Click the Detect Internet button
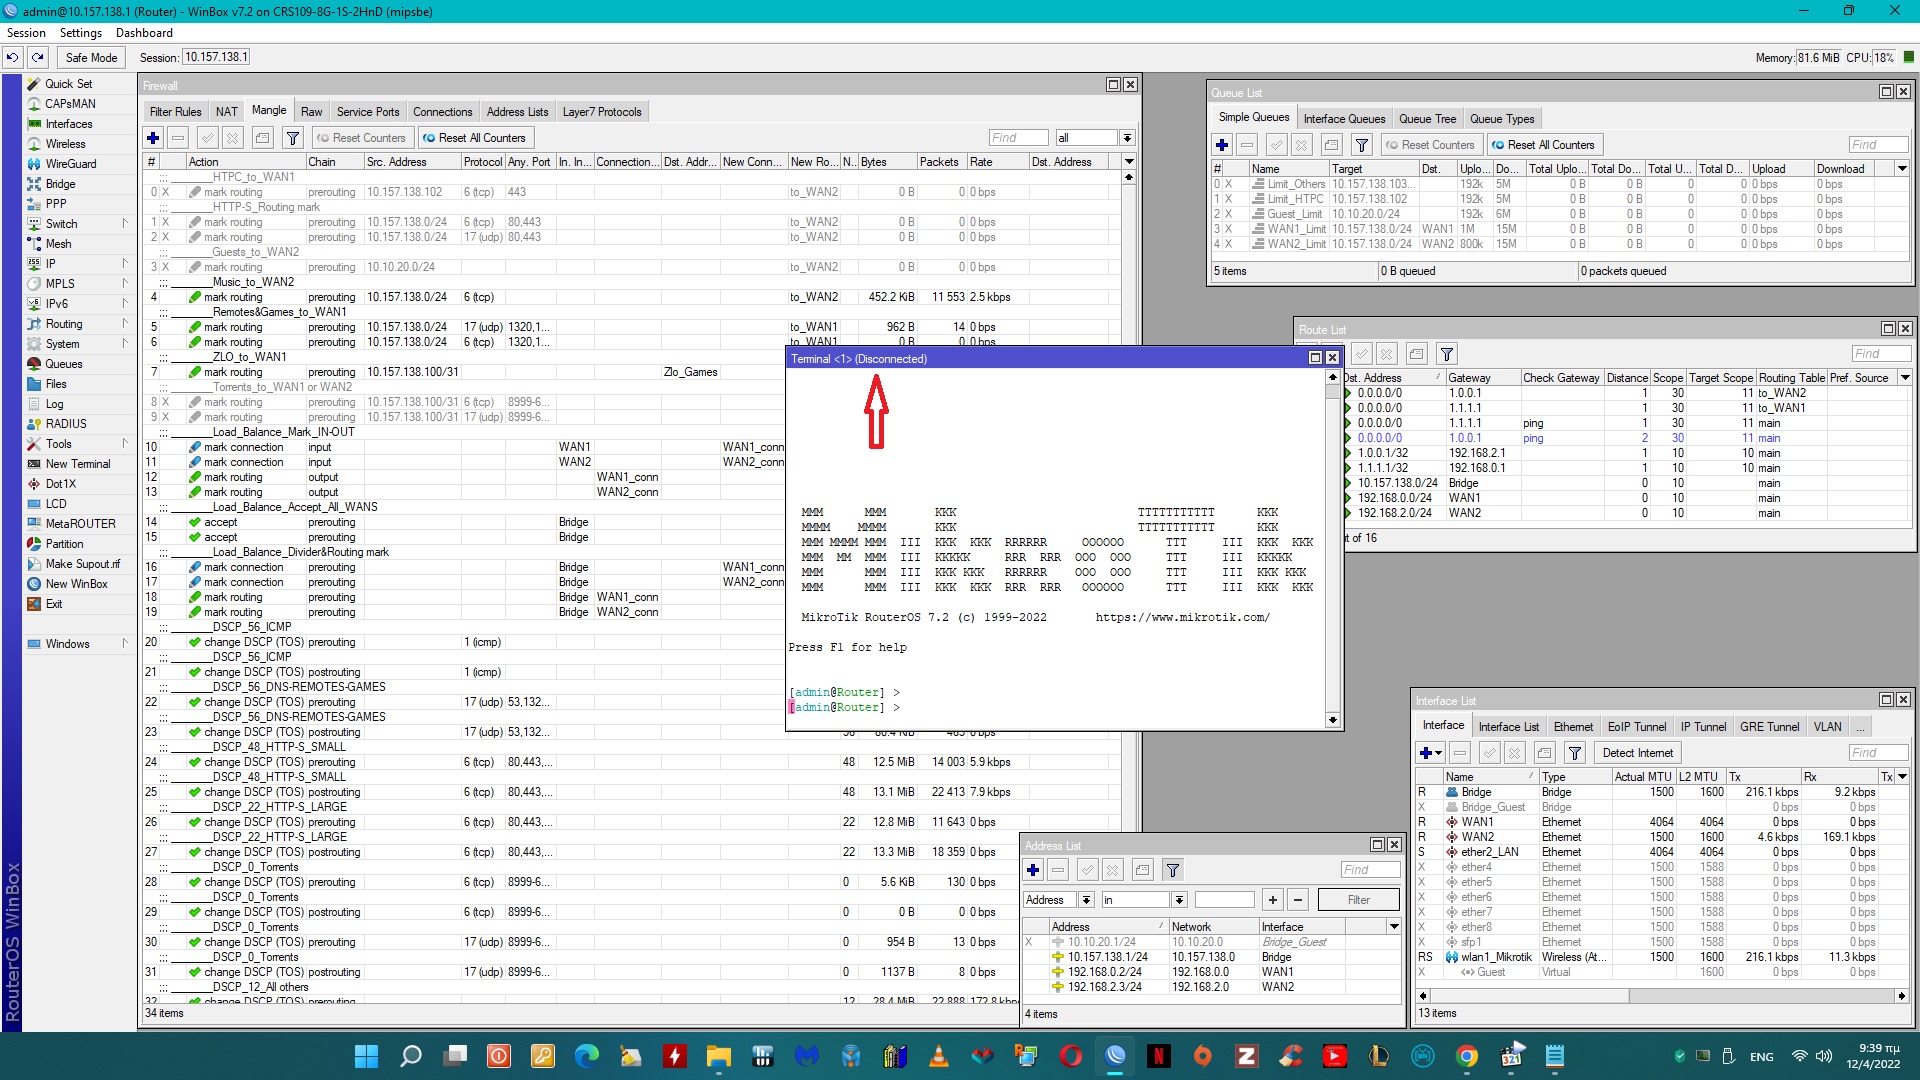Image resolution: width=1920 pixels, height=1080 pixels. click(1637, 753)
